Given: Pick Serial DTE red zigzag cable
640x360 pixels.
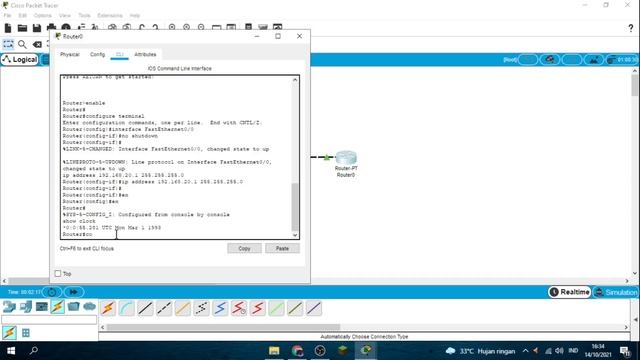Looking at the screenshot, I should [258, 308].
